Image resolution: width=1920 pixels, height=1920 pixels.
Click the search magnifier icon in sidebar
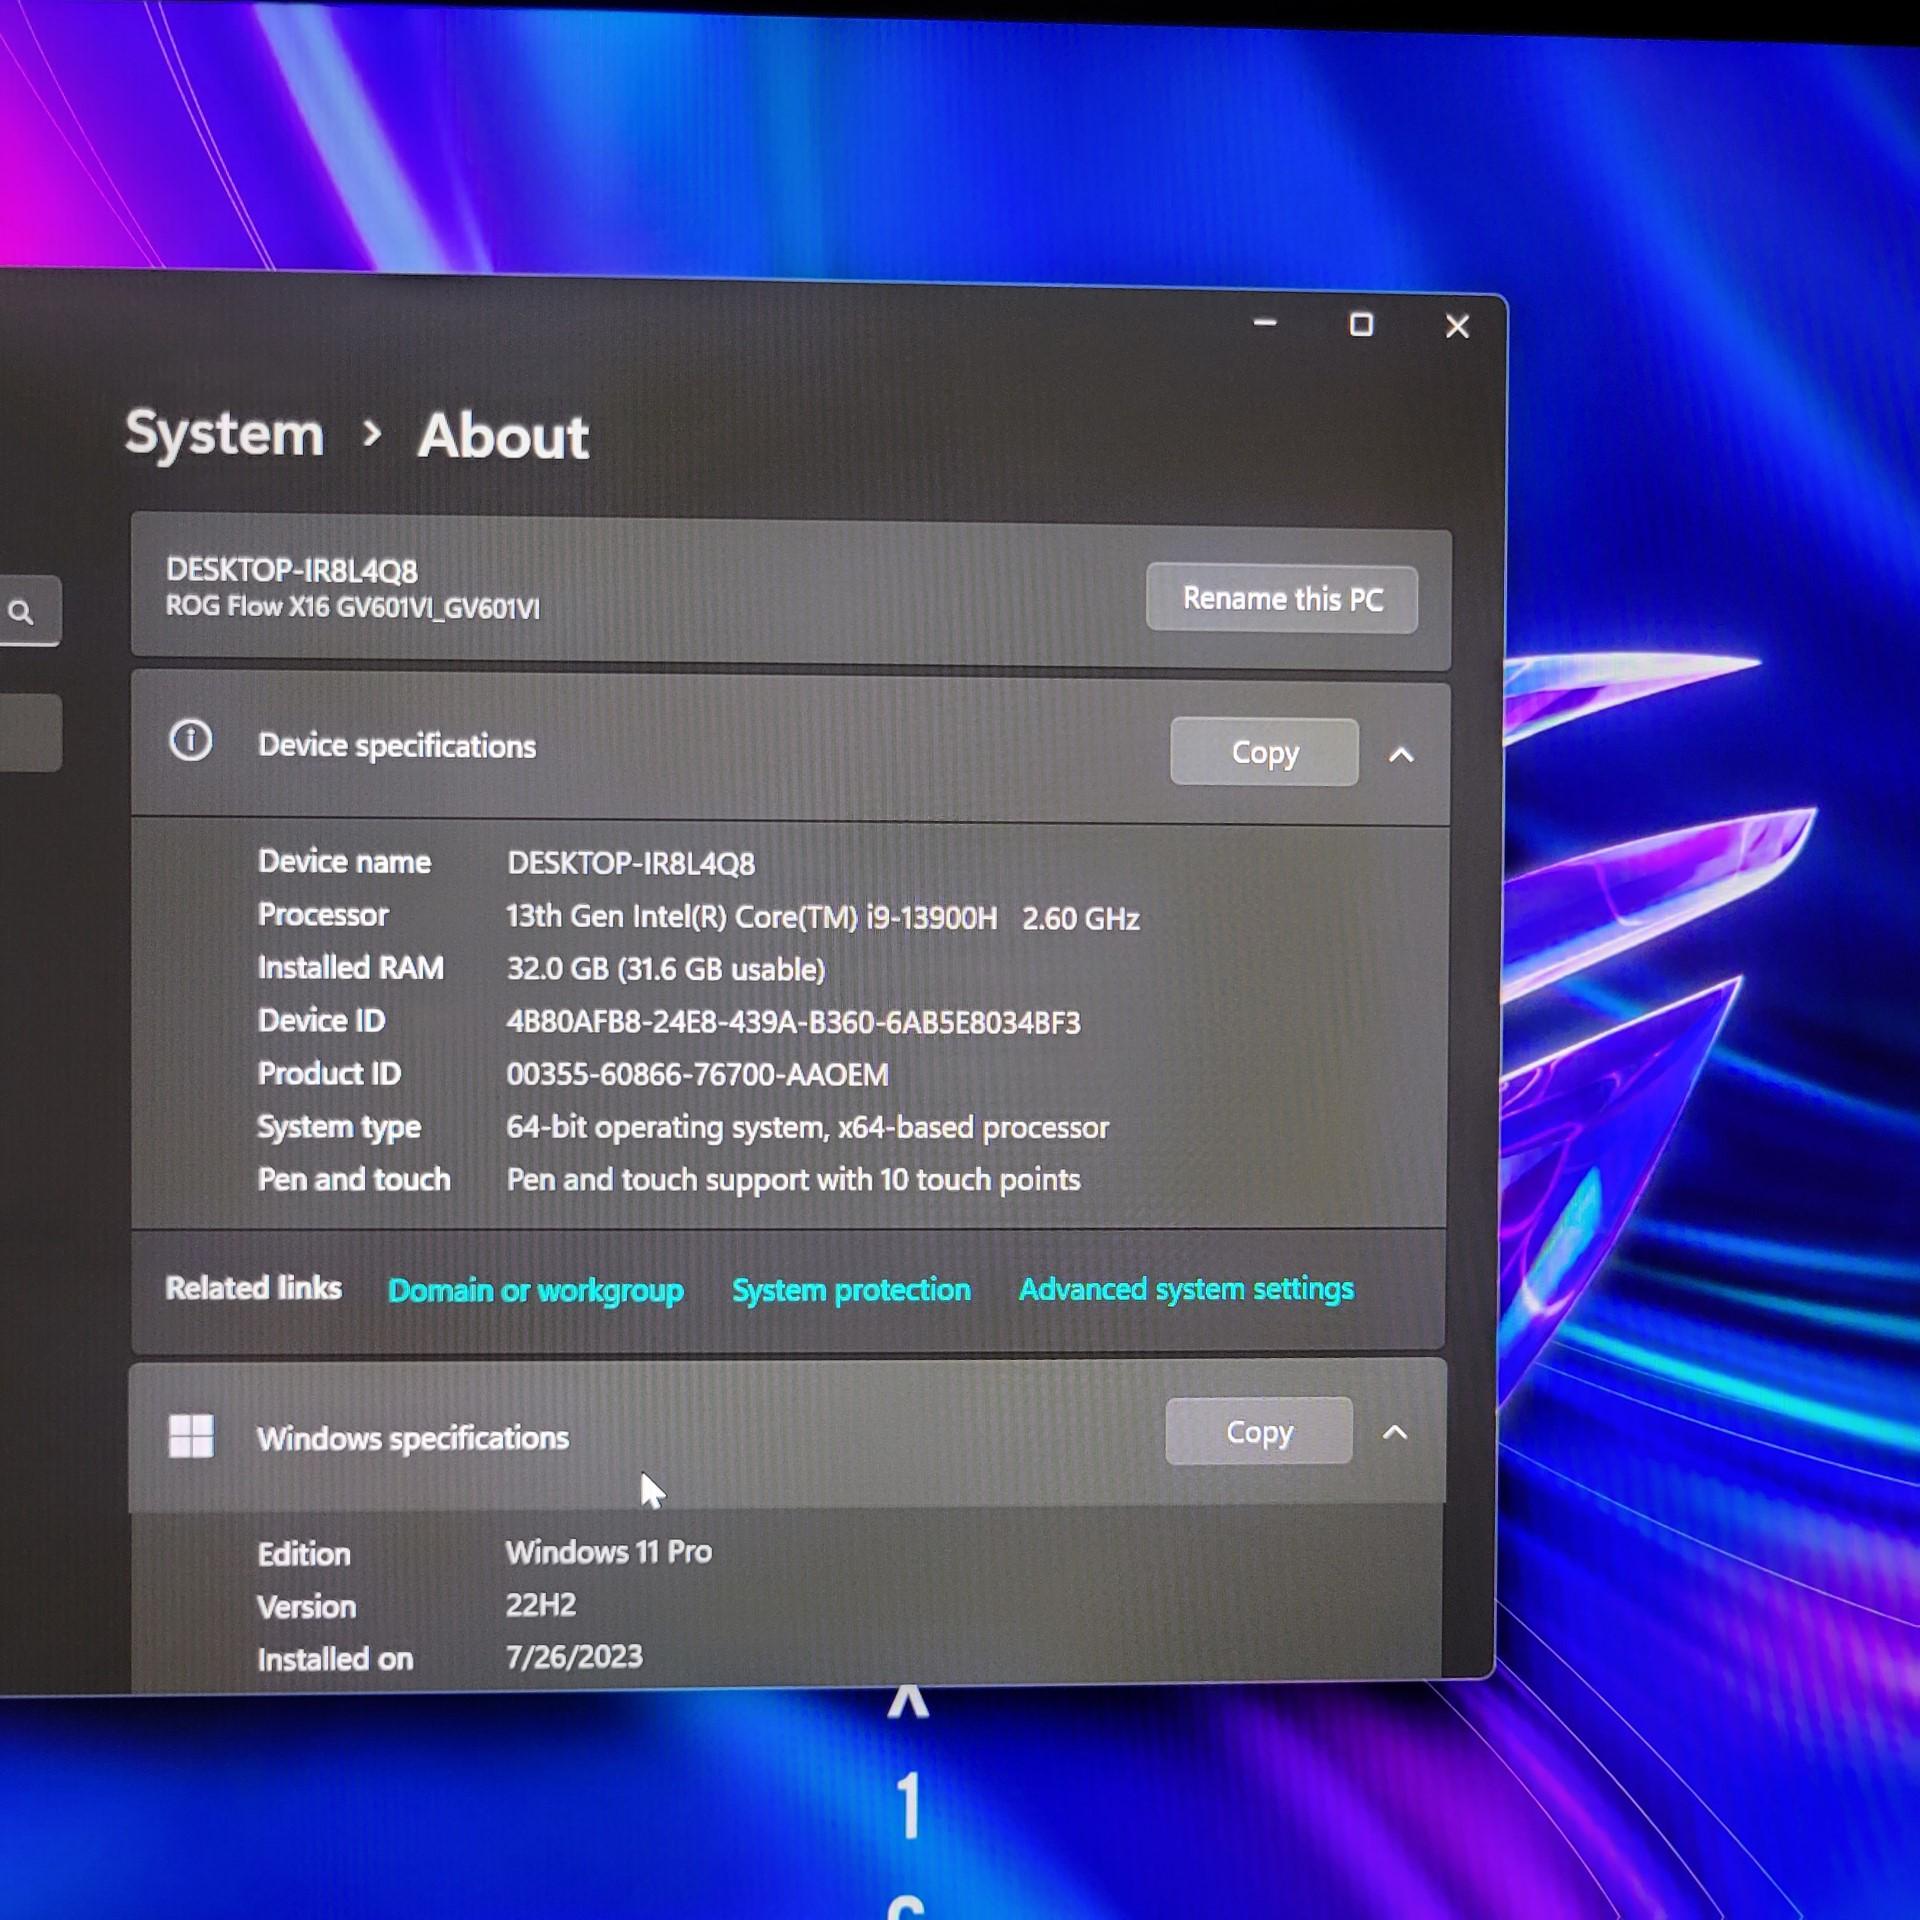[21, 612]
